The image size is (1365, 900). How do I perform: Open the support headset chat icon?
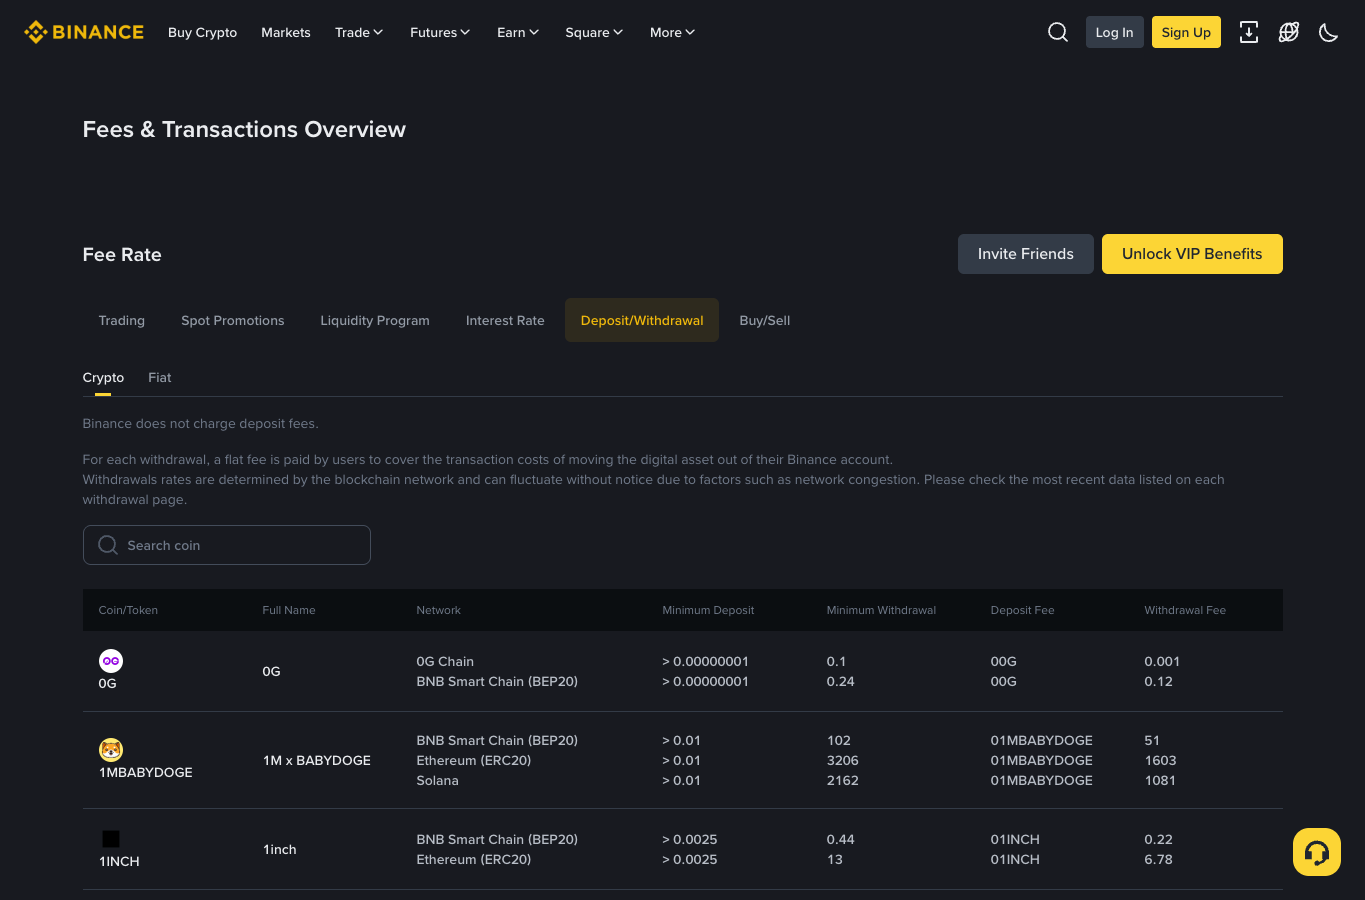[1317, 852]
